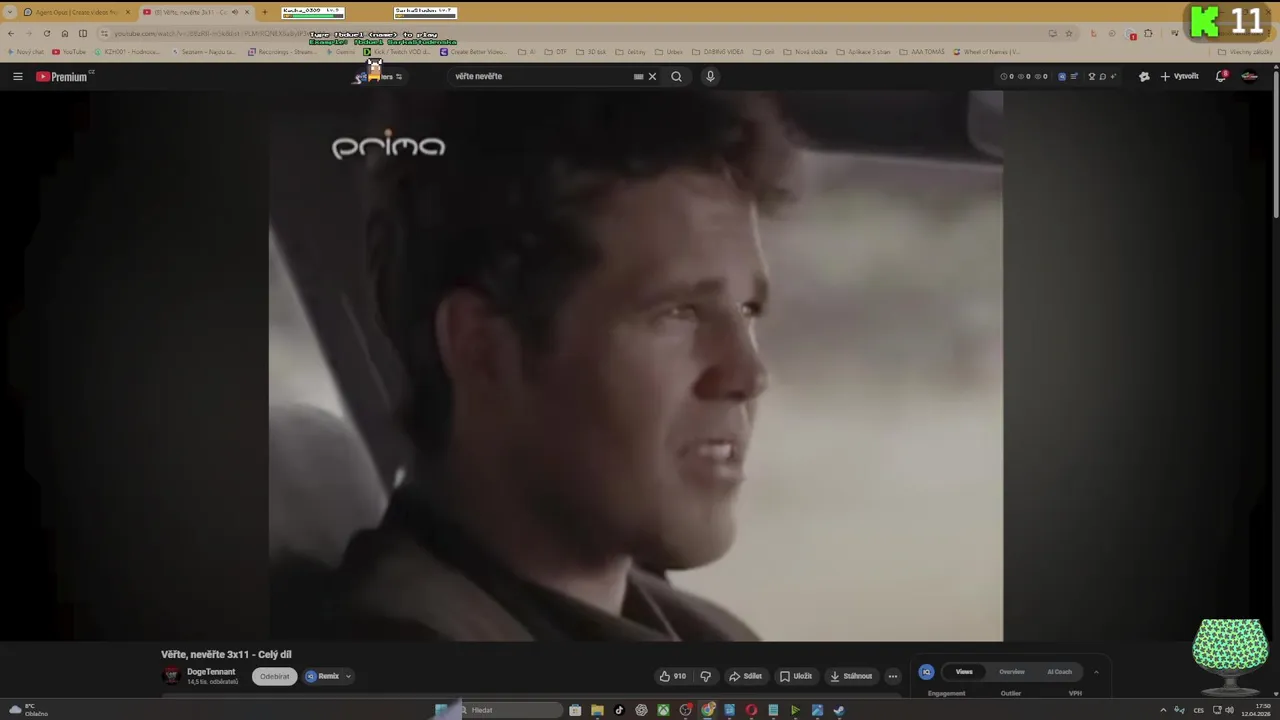
Task: Clear the search box with the X
Action: pyautogui.click(x=652, y=76)
